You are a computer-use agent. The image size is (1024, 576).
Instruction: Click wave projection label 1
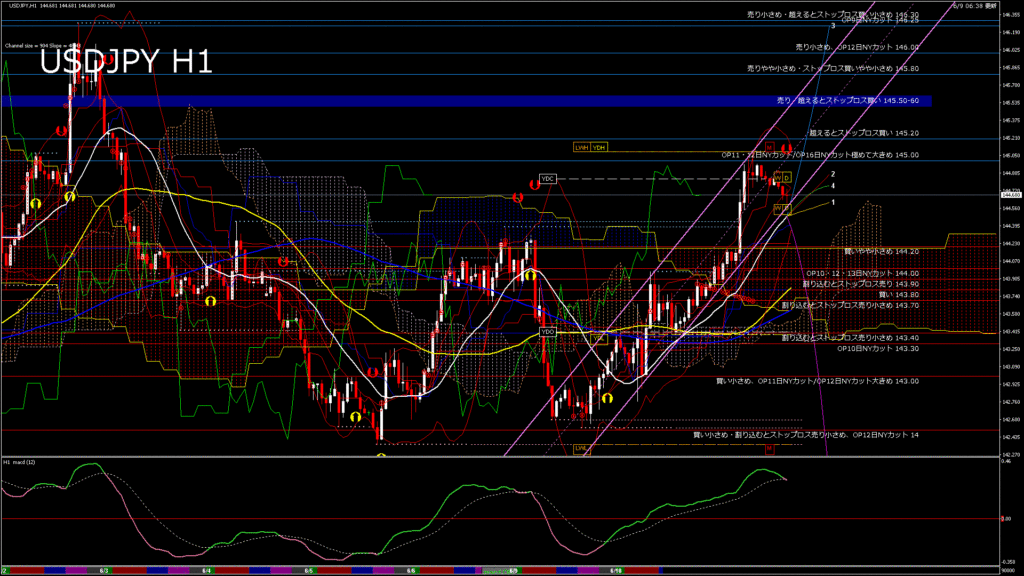833,202
